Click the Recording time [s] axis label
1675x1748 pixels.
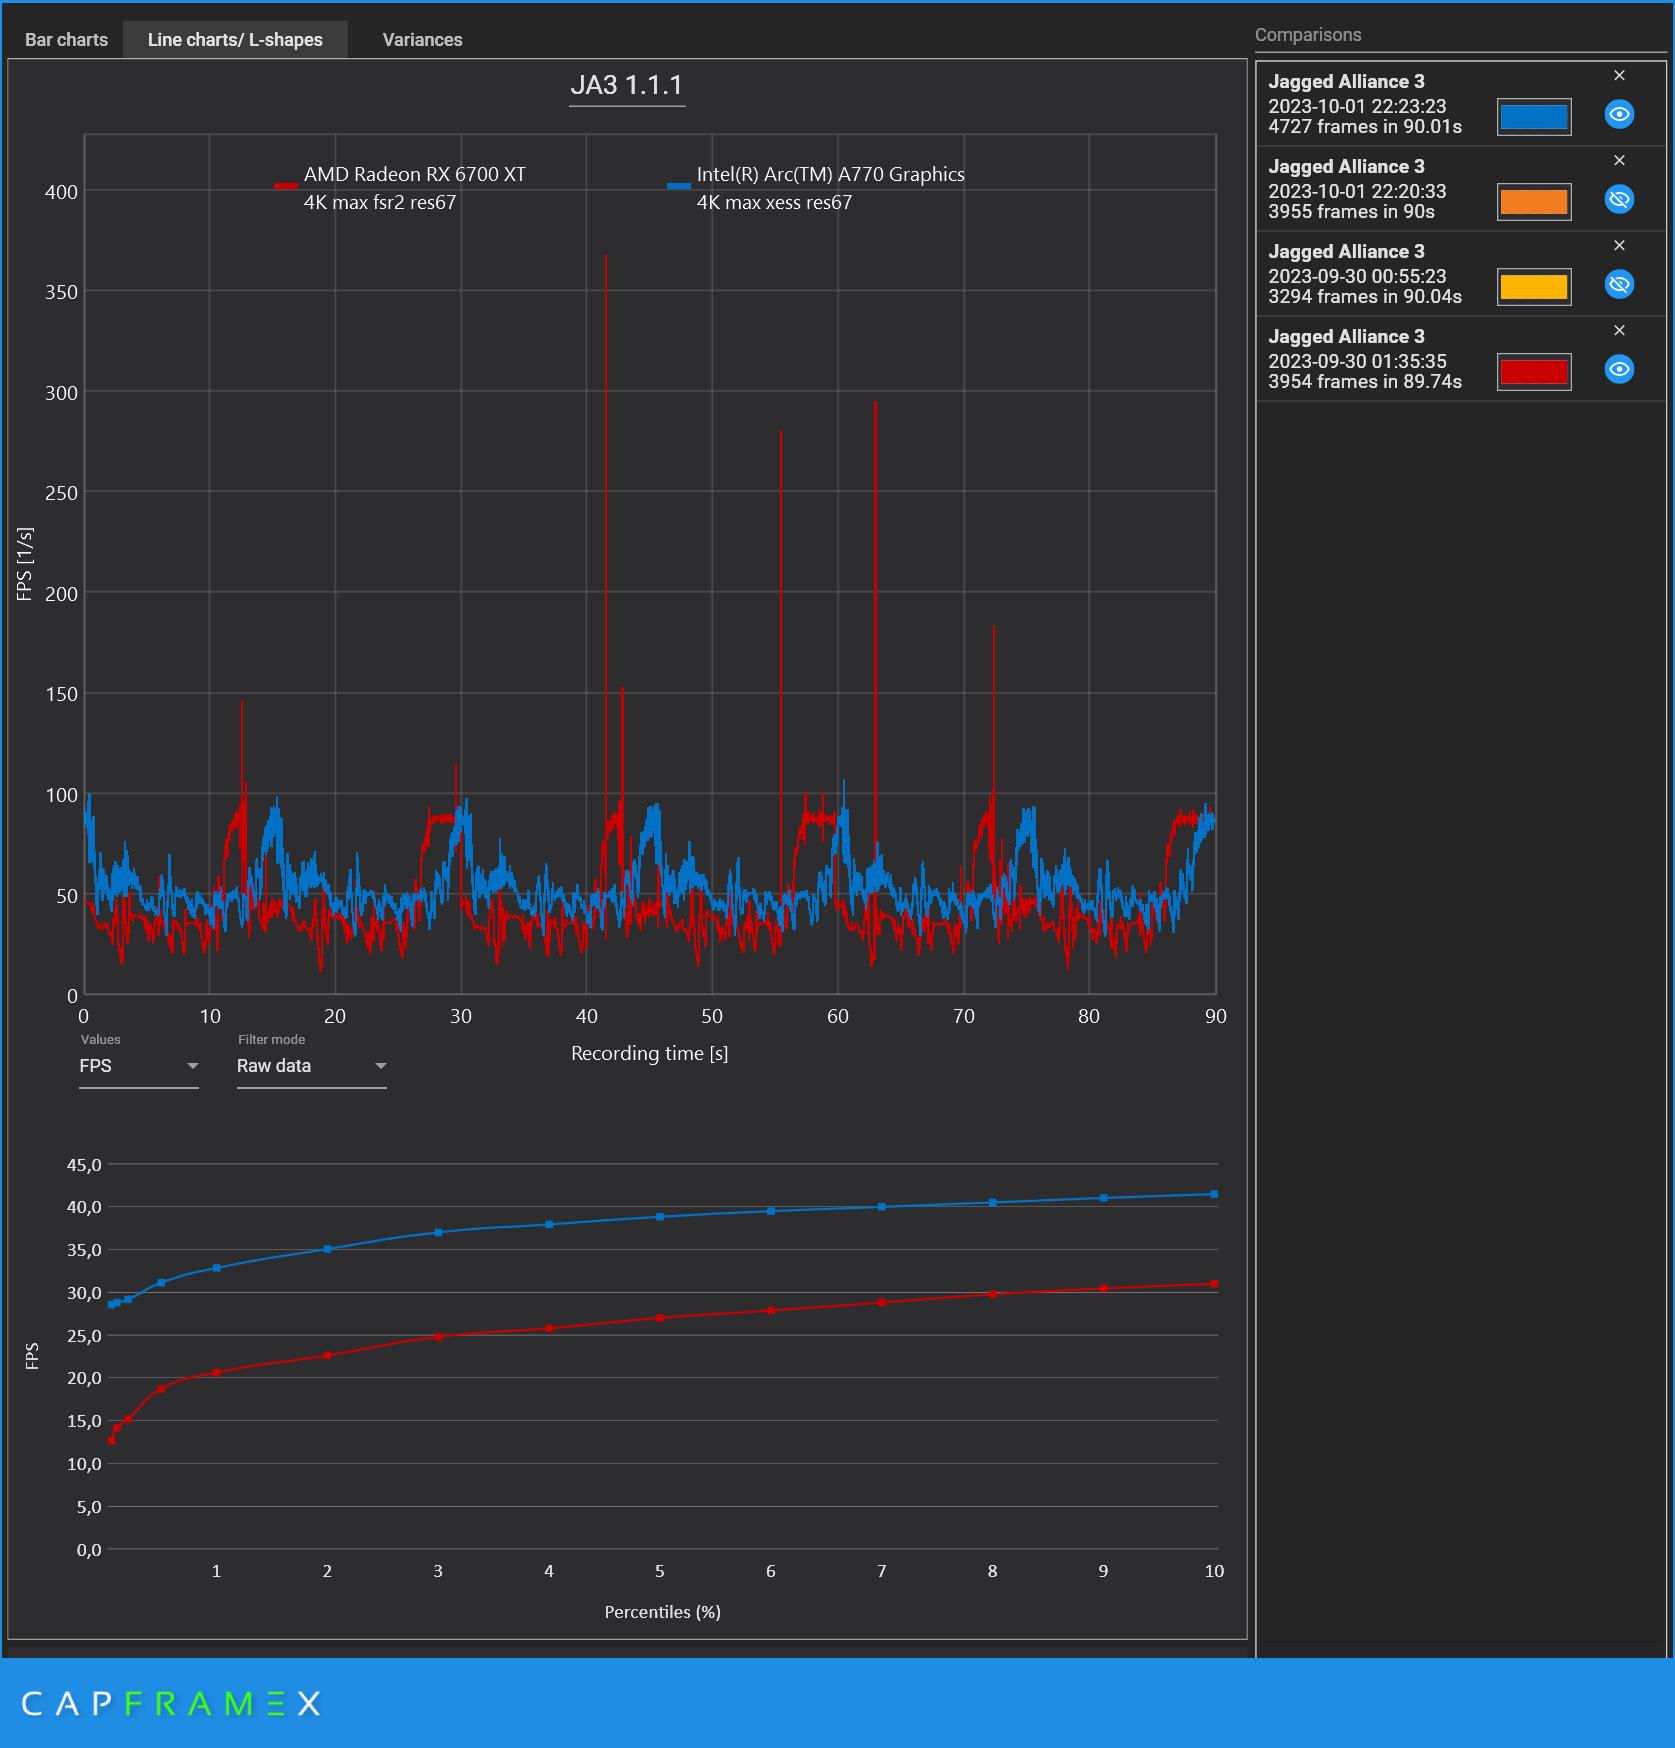[x=649, y=1053]
